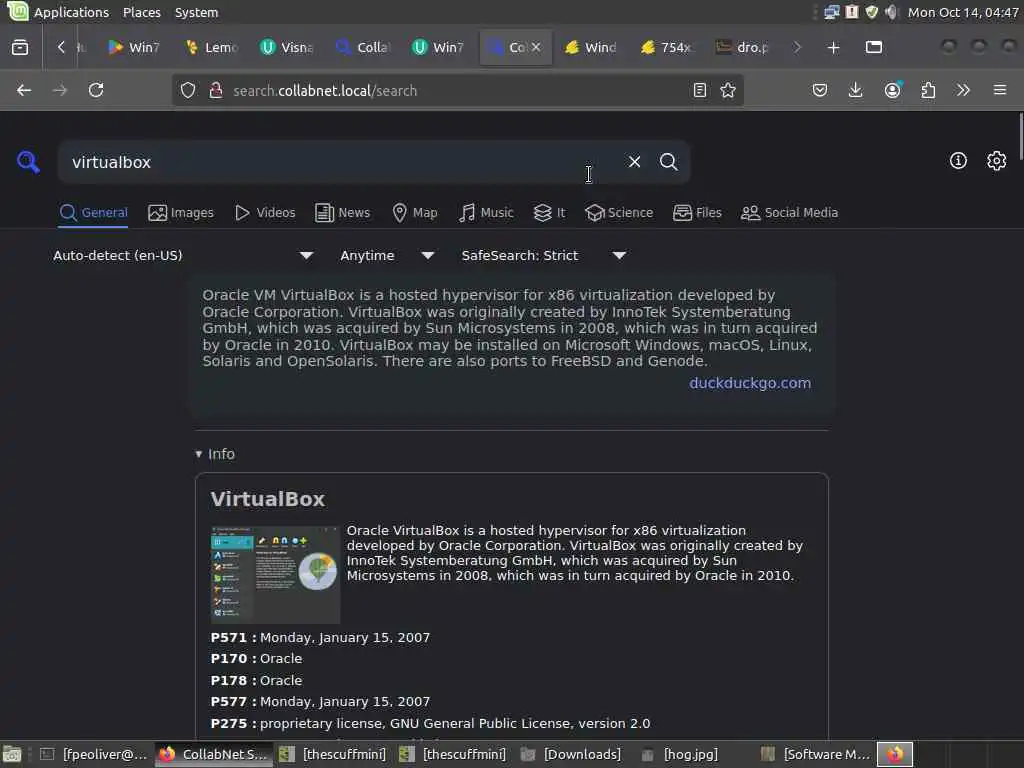Select the General search category

point(93,212)
